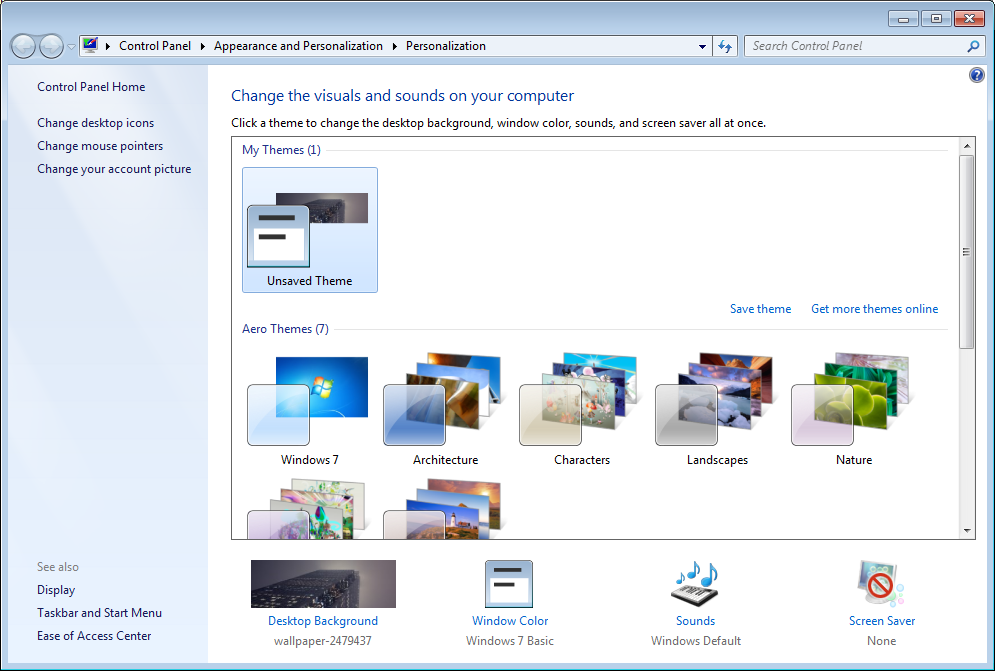Viewport: 995px width, 671px height.
Task: Click the Screen Saver icon
Action: tap(881, 584)
